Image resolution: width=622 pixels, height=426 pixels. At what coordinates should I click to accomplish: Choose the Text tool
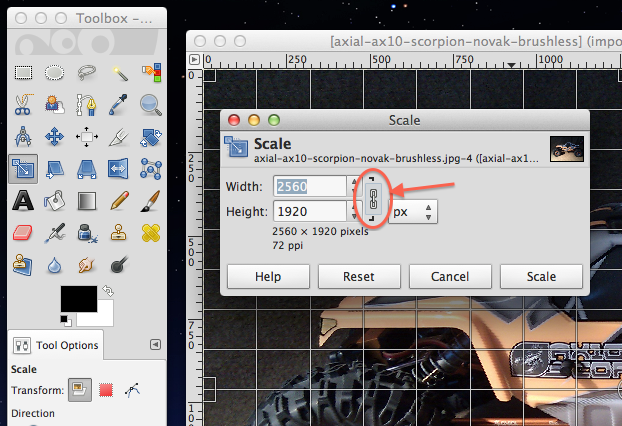pos(22,200)
